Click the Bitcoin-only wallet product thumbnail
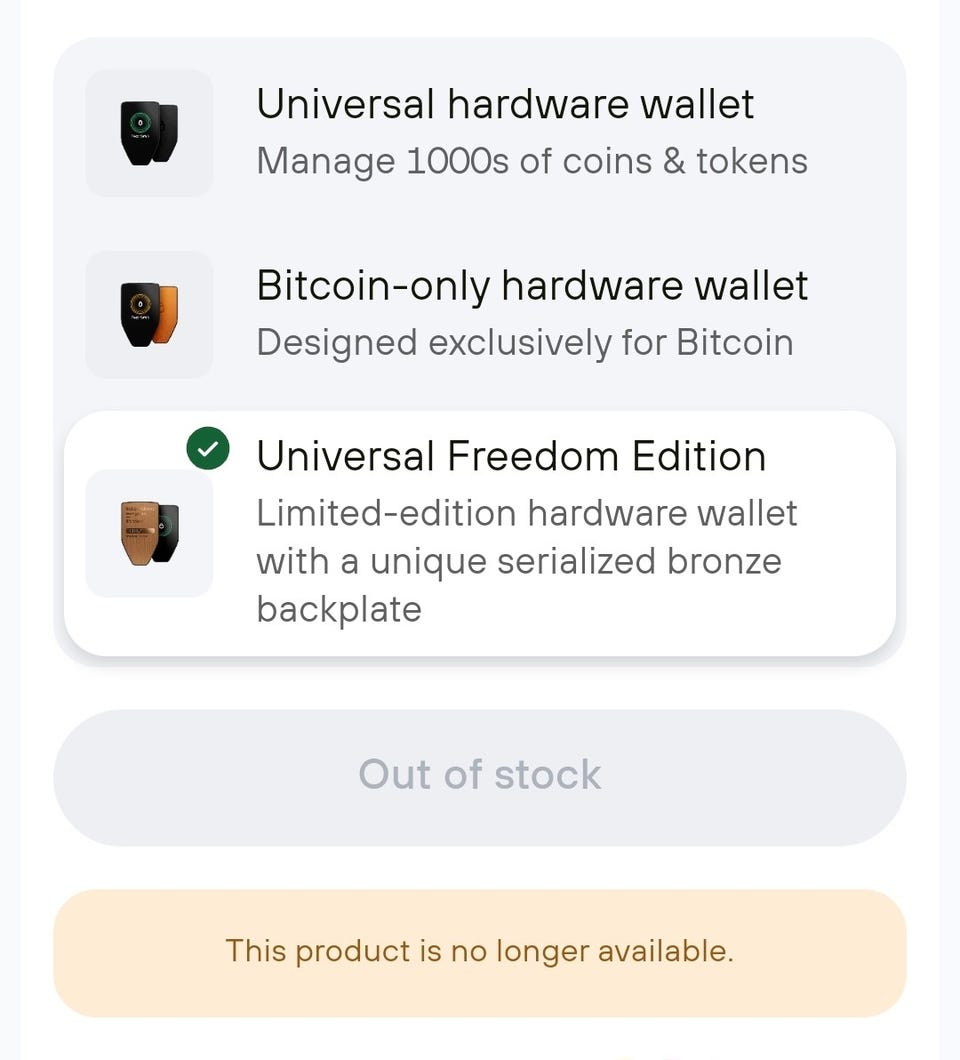Viewport: 960px width, 1060px height. tap(149, 314)
